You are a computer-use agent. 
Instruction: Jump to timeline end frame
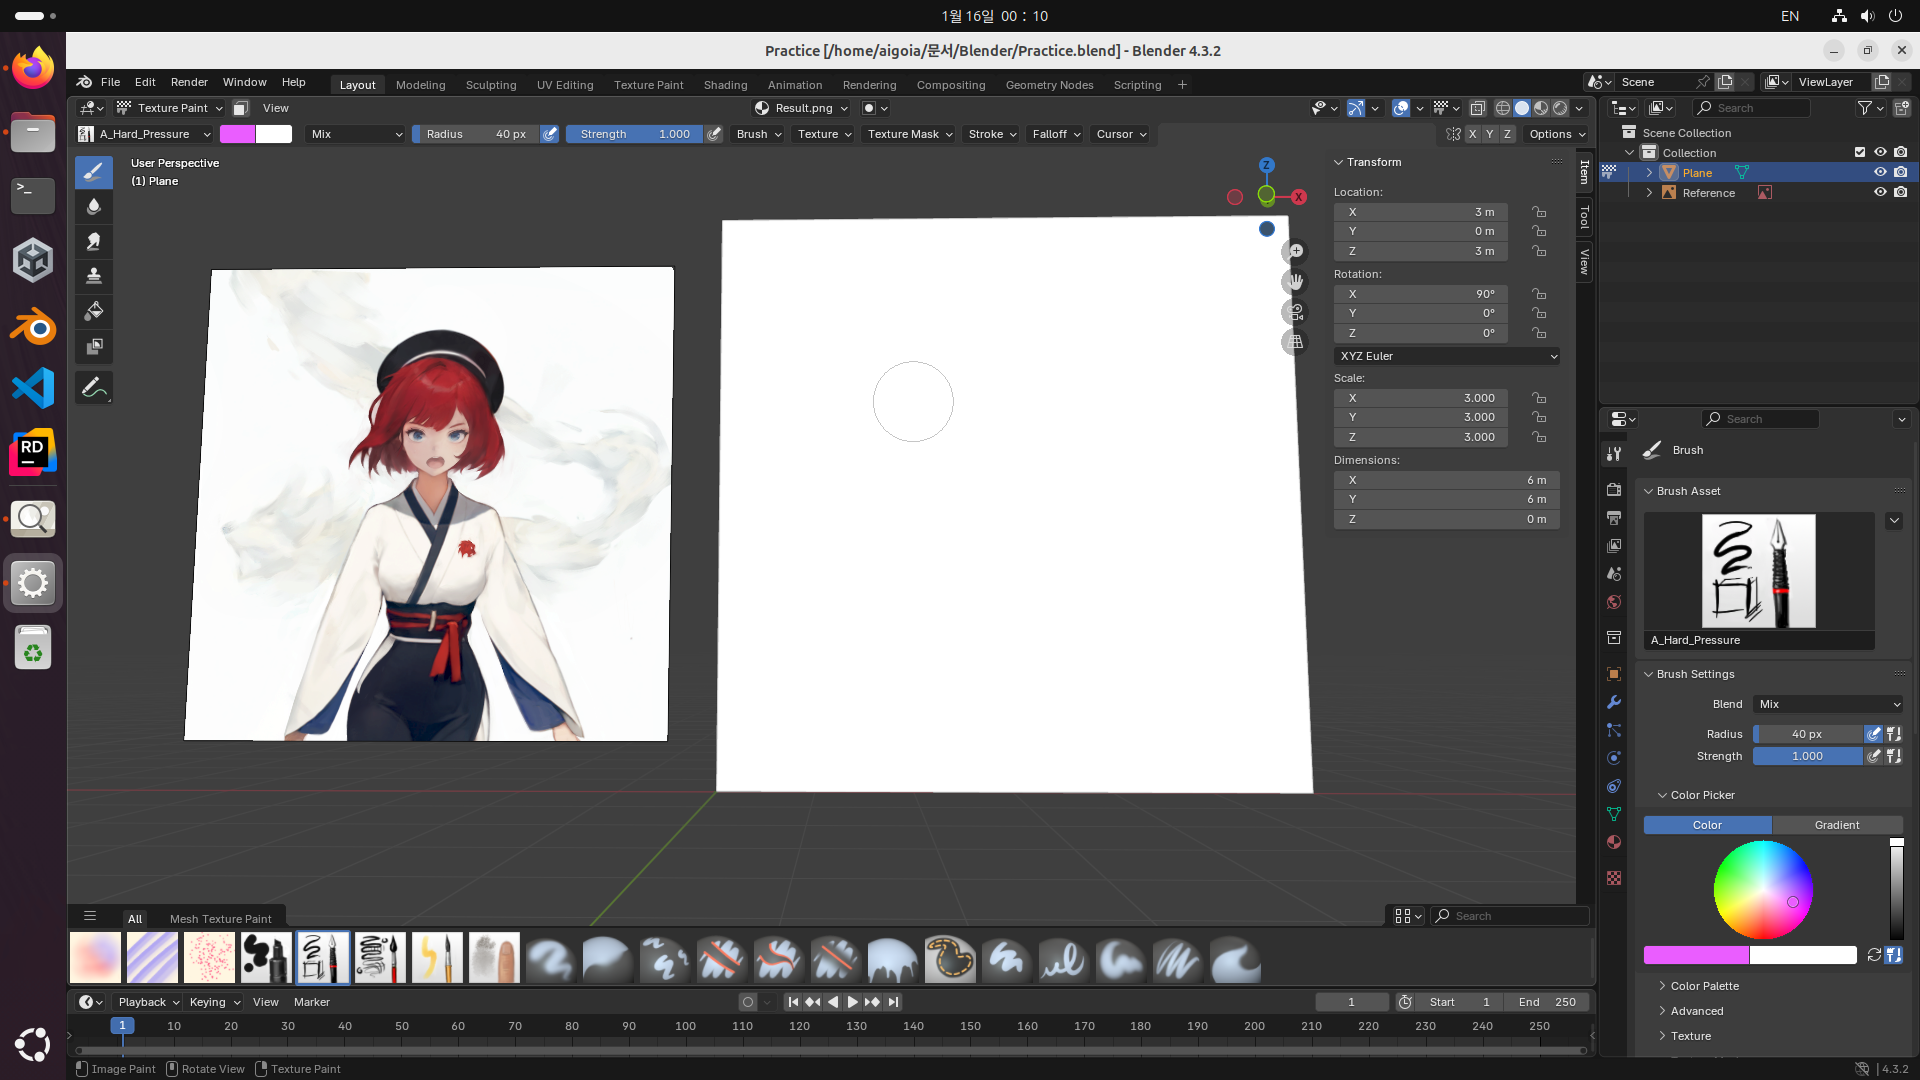pyautogui.click(x=893, y=1002)
